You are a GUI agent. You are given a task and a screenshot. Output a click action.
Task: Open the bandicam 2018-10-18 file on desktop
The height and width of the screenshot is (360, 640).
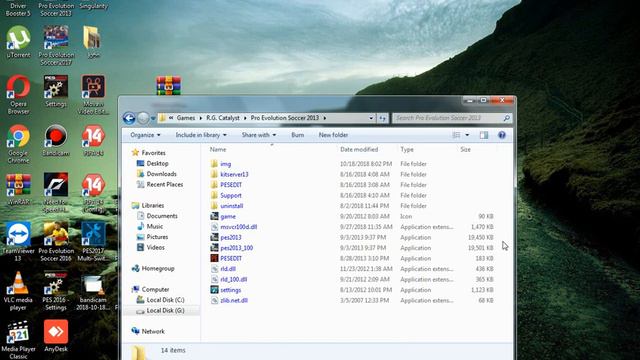click(93, 291)
